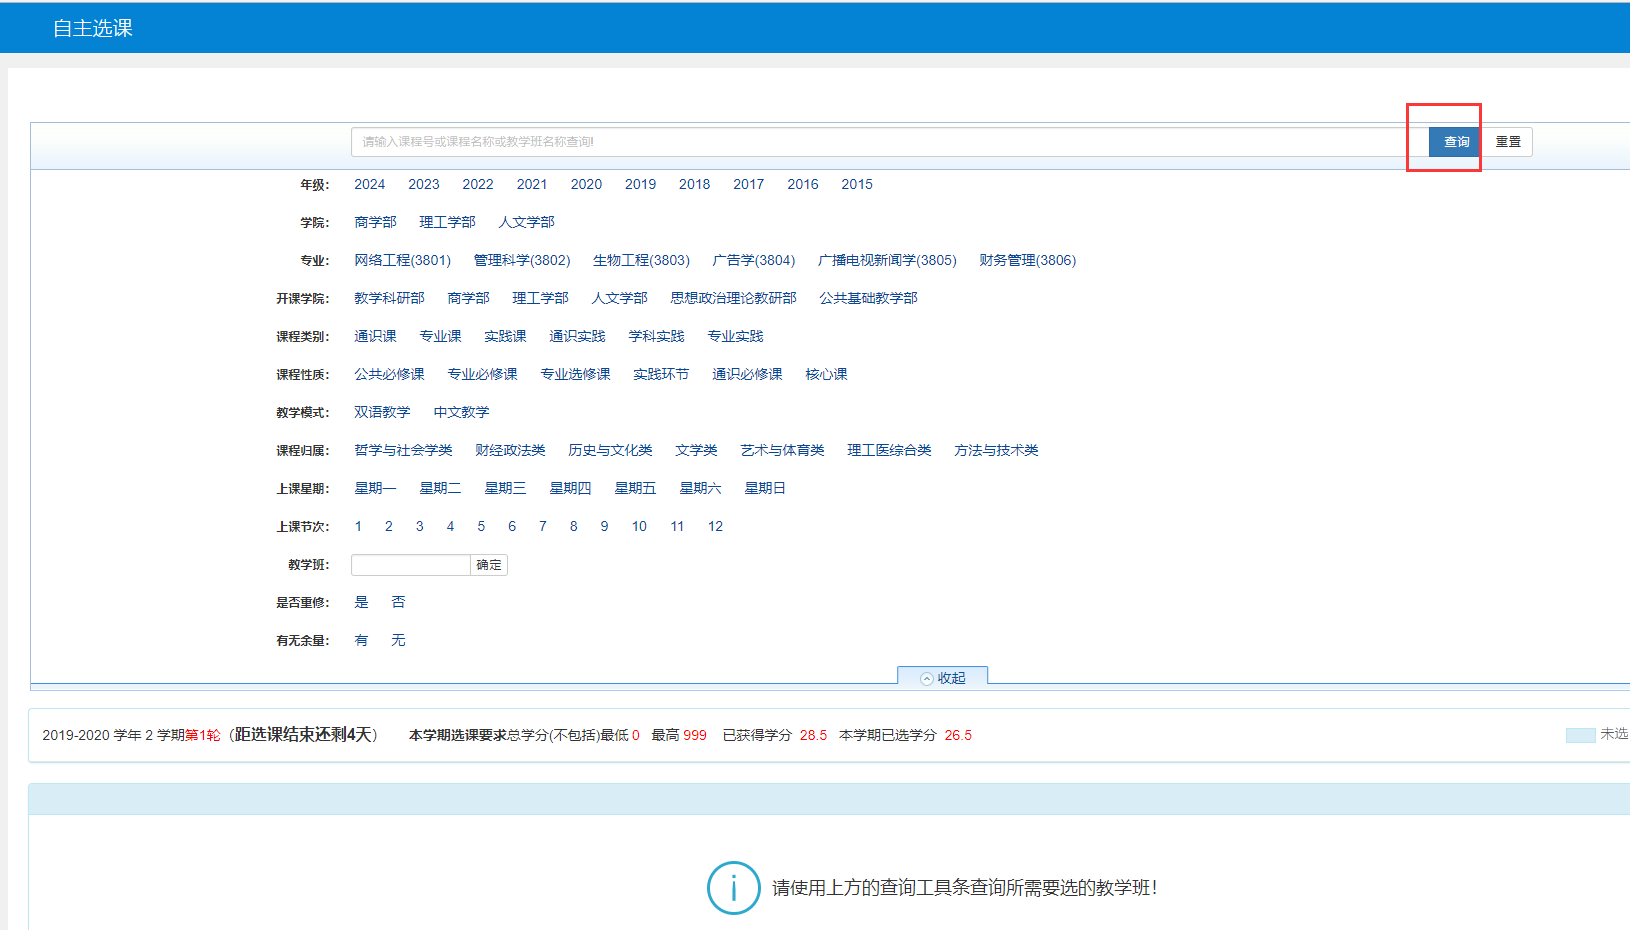The height and width of the screenshot is (930, 1630).
Task: Click the blue info circle icon
Action: coord(733,887)
